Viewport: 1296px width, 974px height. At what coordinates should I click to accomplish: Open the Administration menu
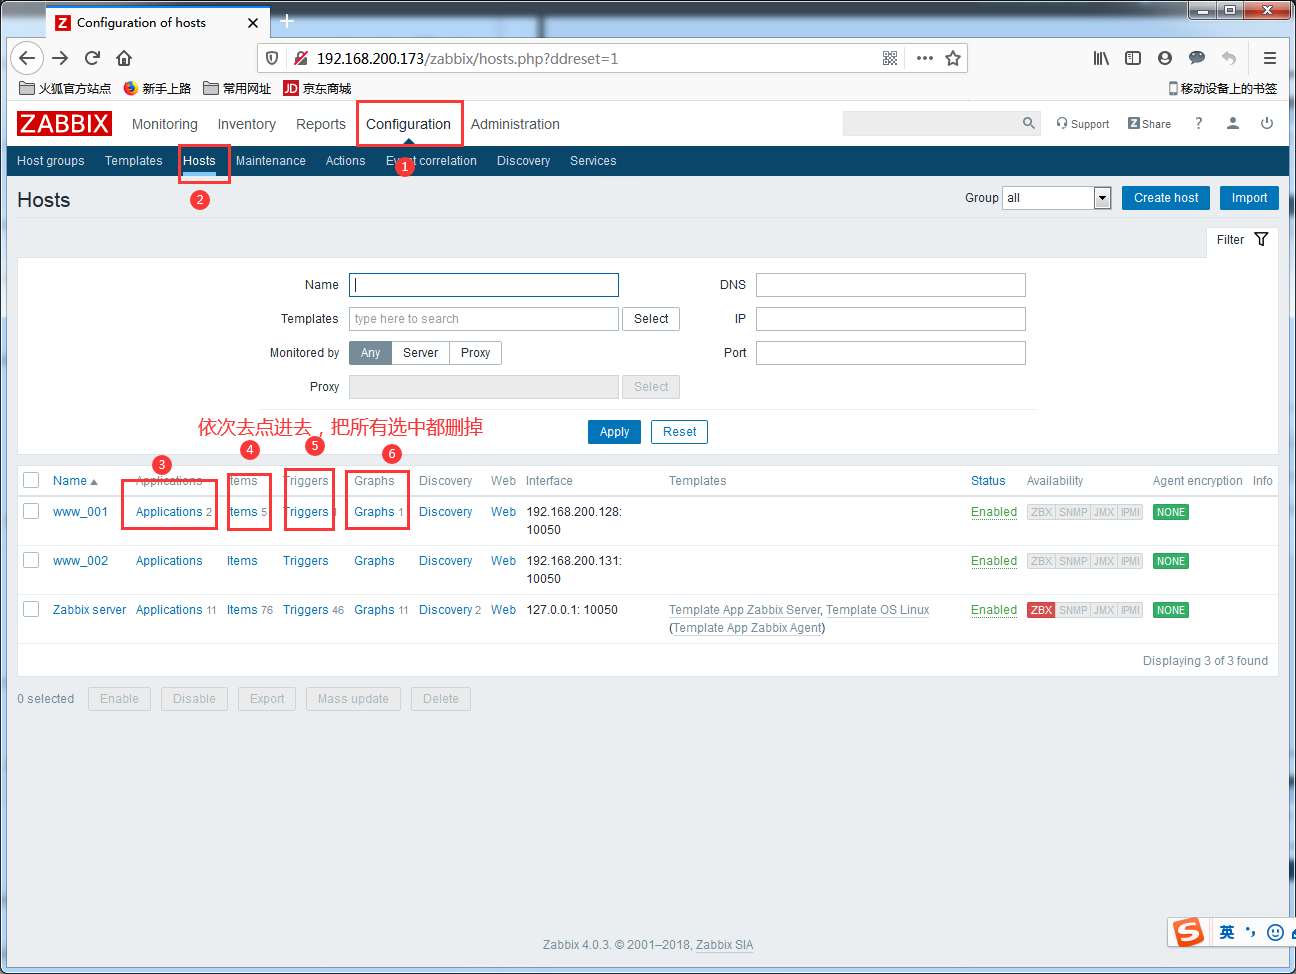click(515, 124)
